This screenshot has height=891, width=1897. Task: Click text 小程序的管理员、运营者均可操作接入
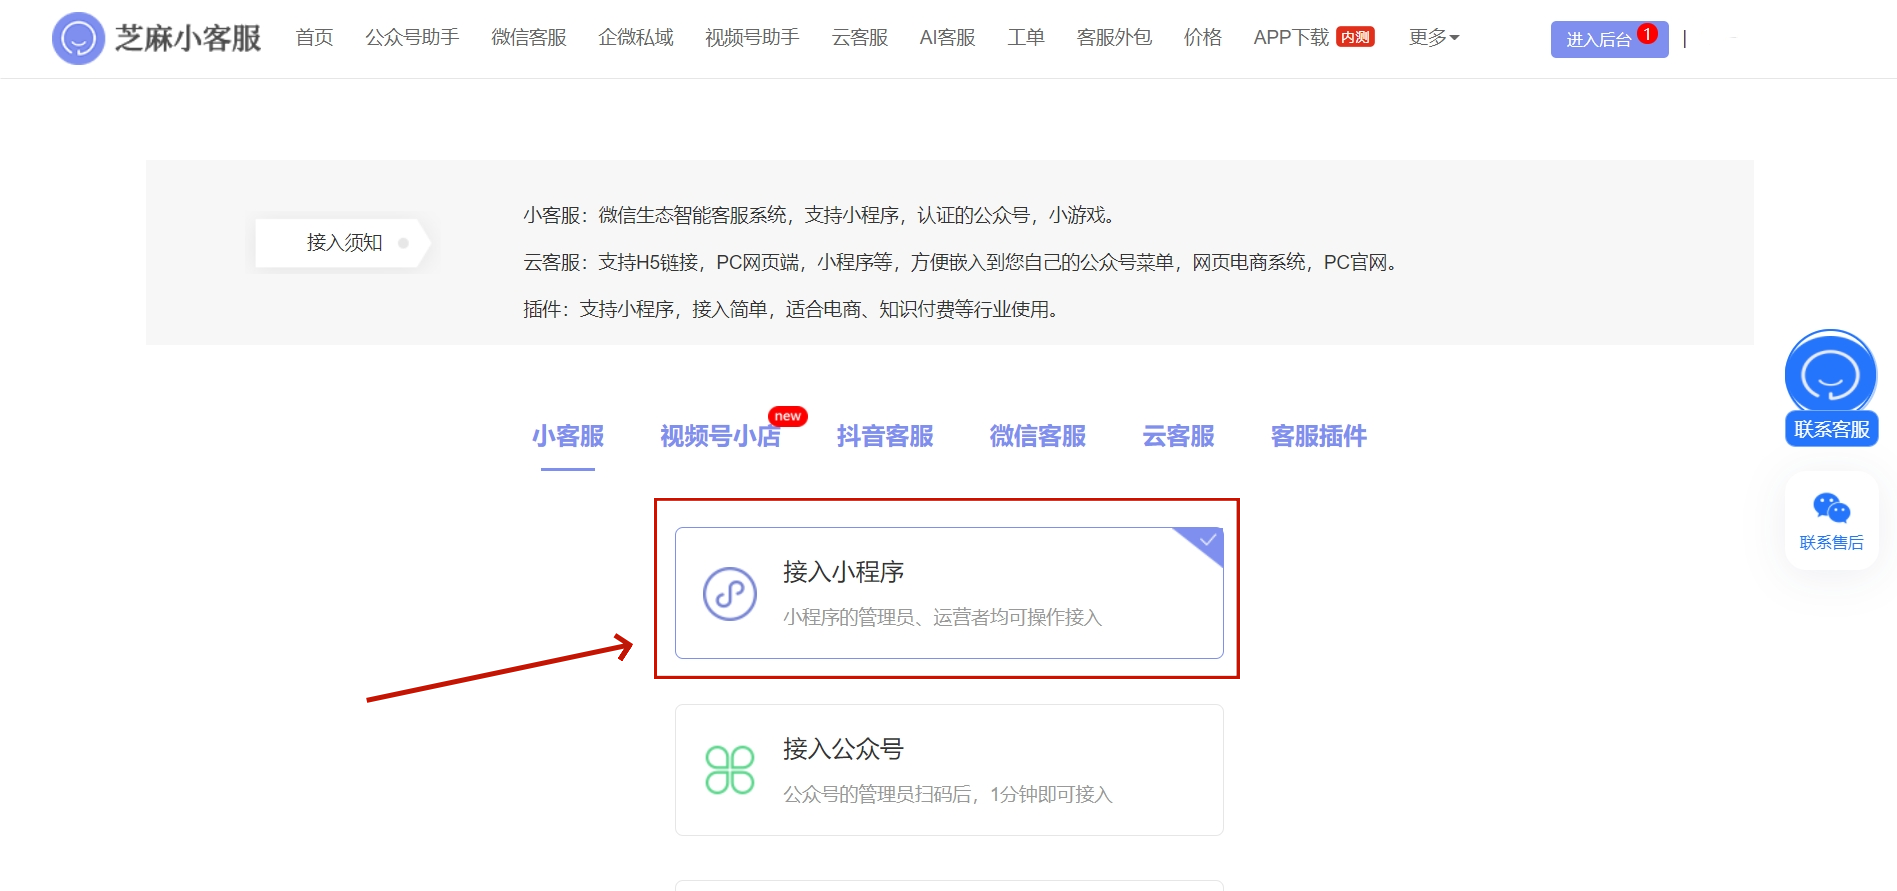point(942,617)
